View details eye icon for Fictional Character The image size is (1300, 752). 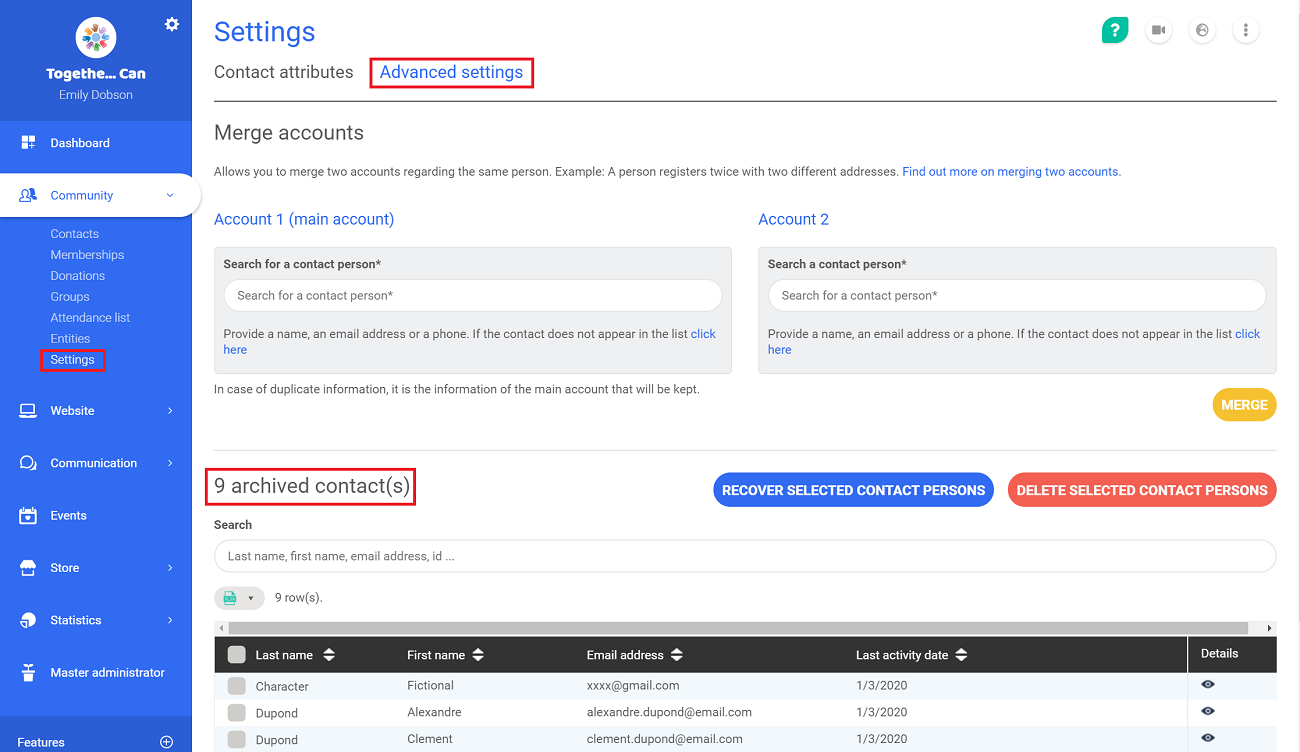[x=1208, y=684]
